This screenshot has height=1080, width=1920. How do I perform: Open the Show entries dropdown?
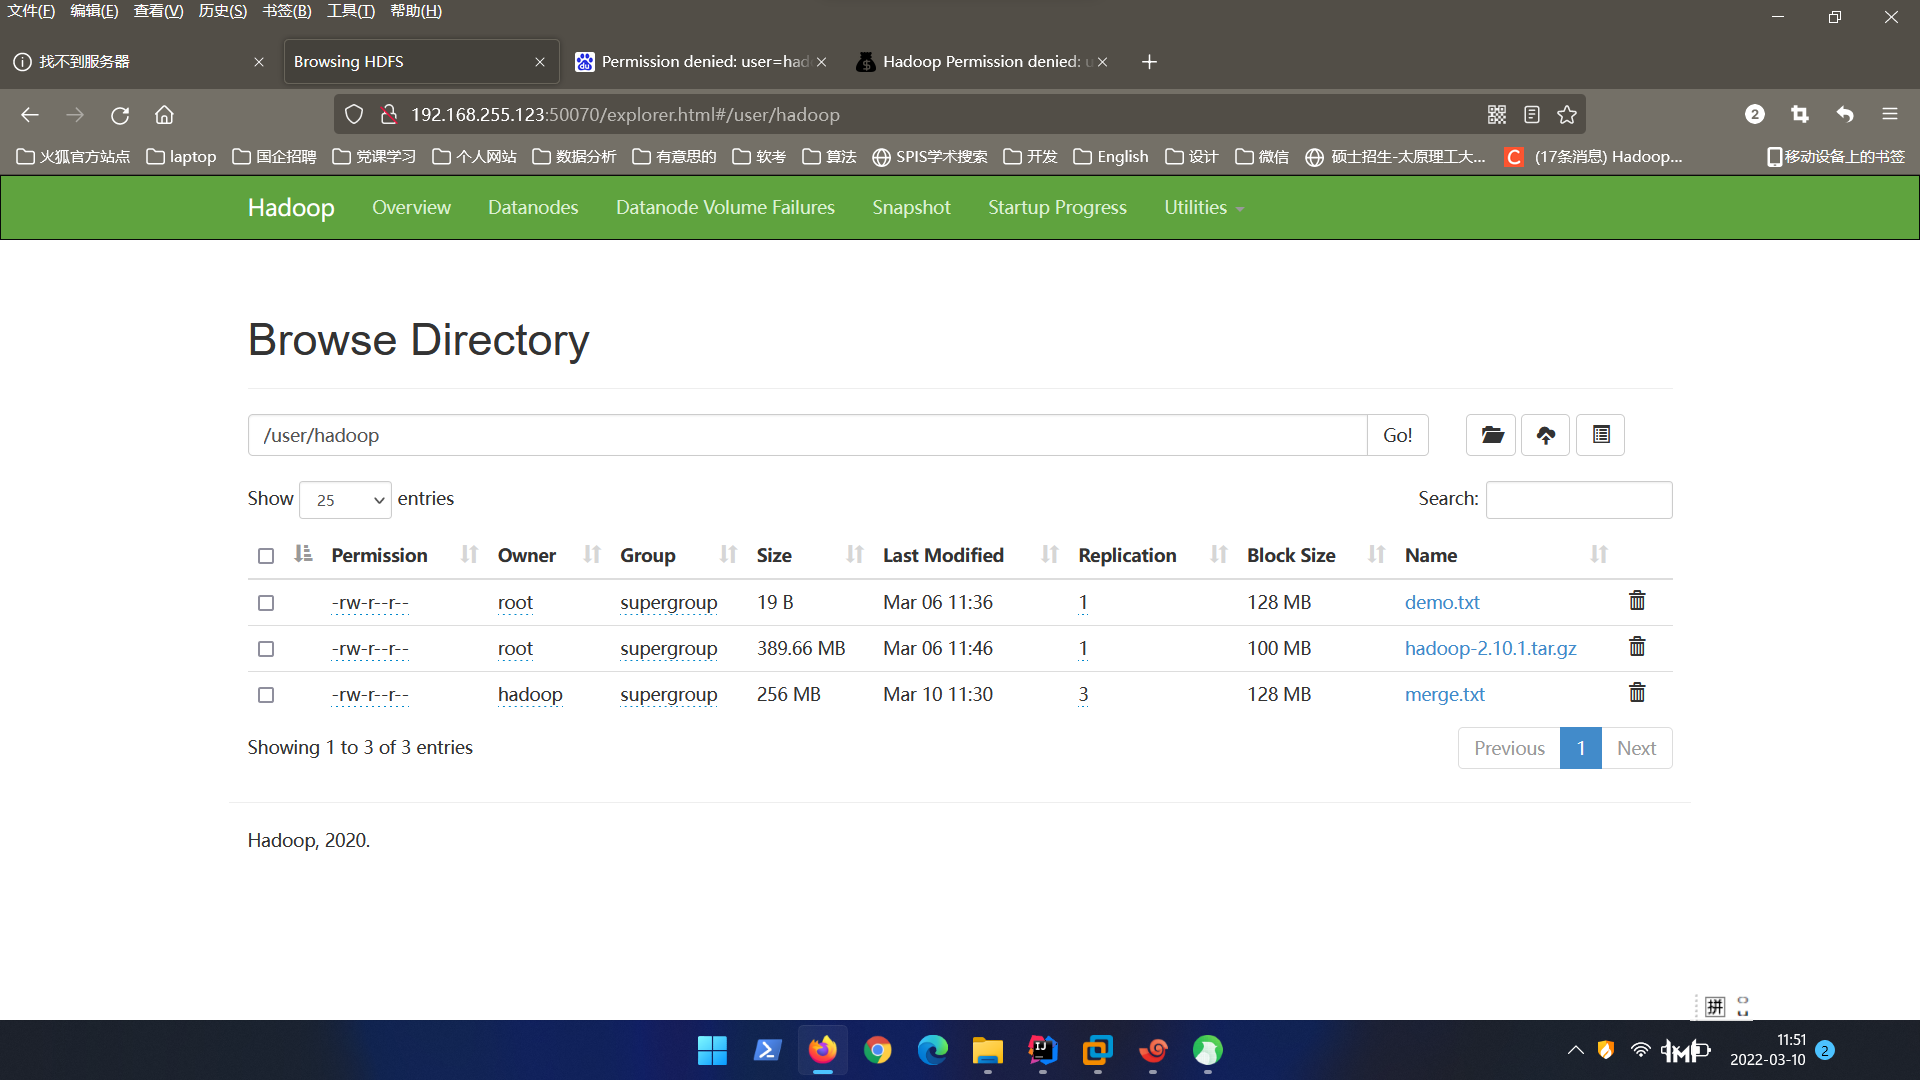click(x=345, y=500)
